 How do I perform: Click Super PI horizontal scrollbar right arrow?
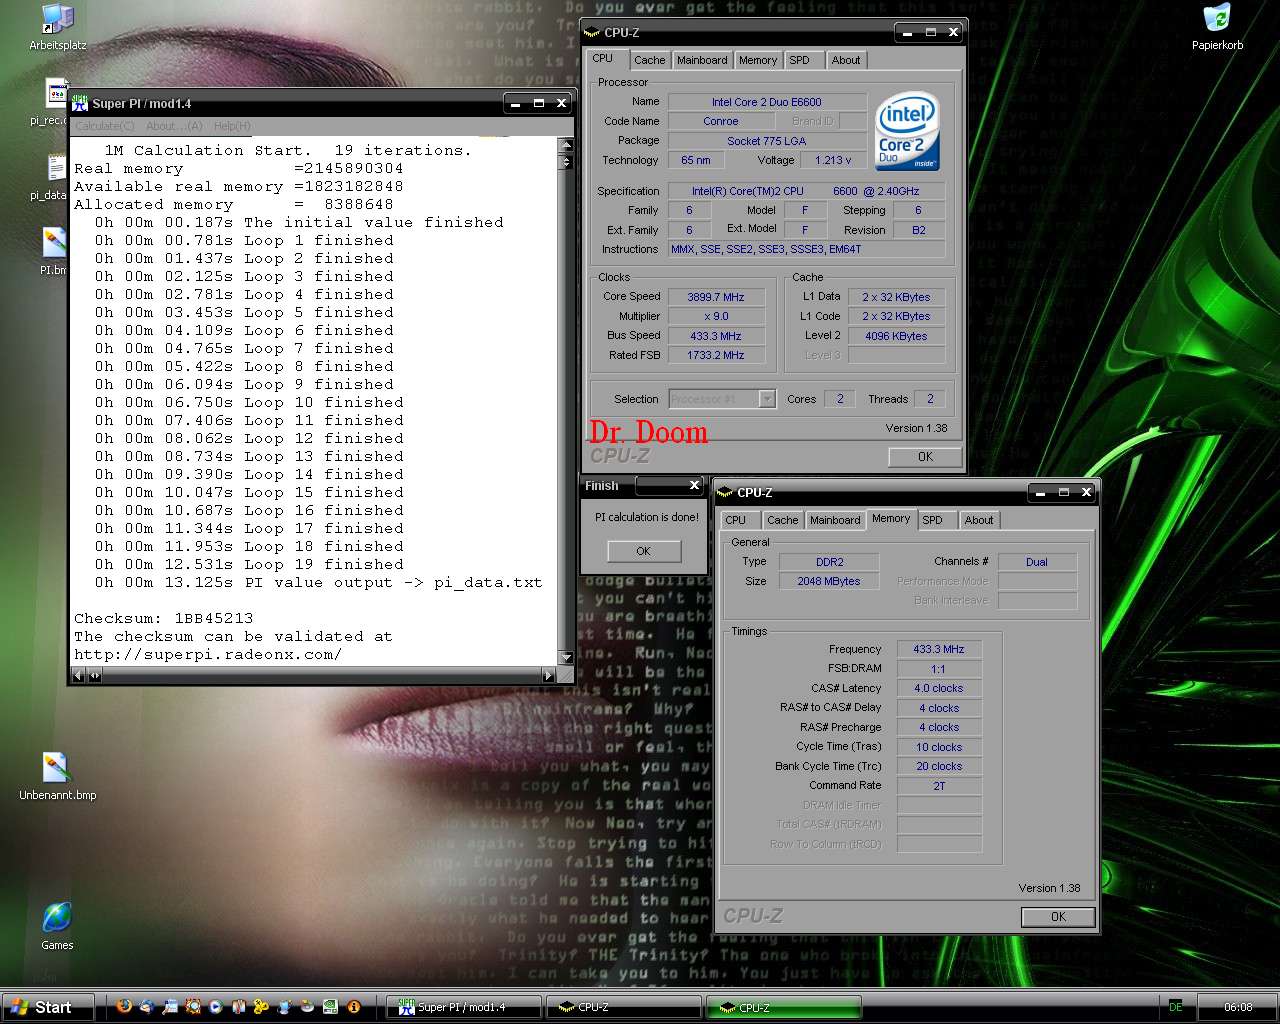(x=548, y=676)
